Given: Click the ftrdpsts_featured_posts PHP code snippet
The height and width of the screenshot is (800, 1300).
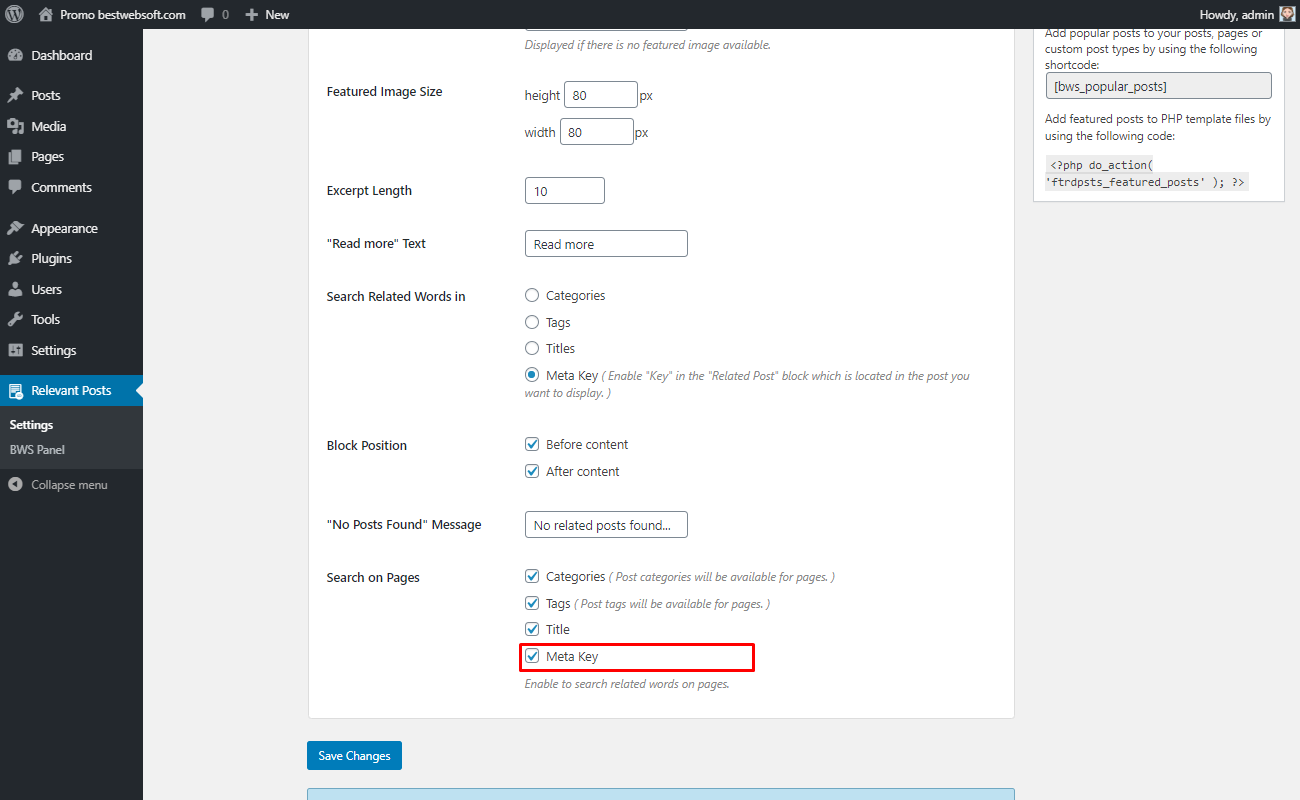Looking at the screenshot, I should click(1146, 174).
